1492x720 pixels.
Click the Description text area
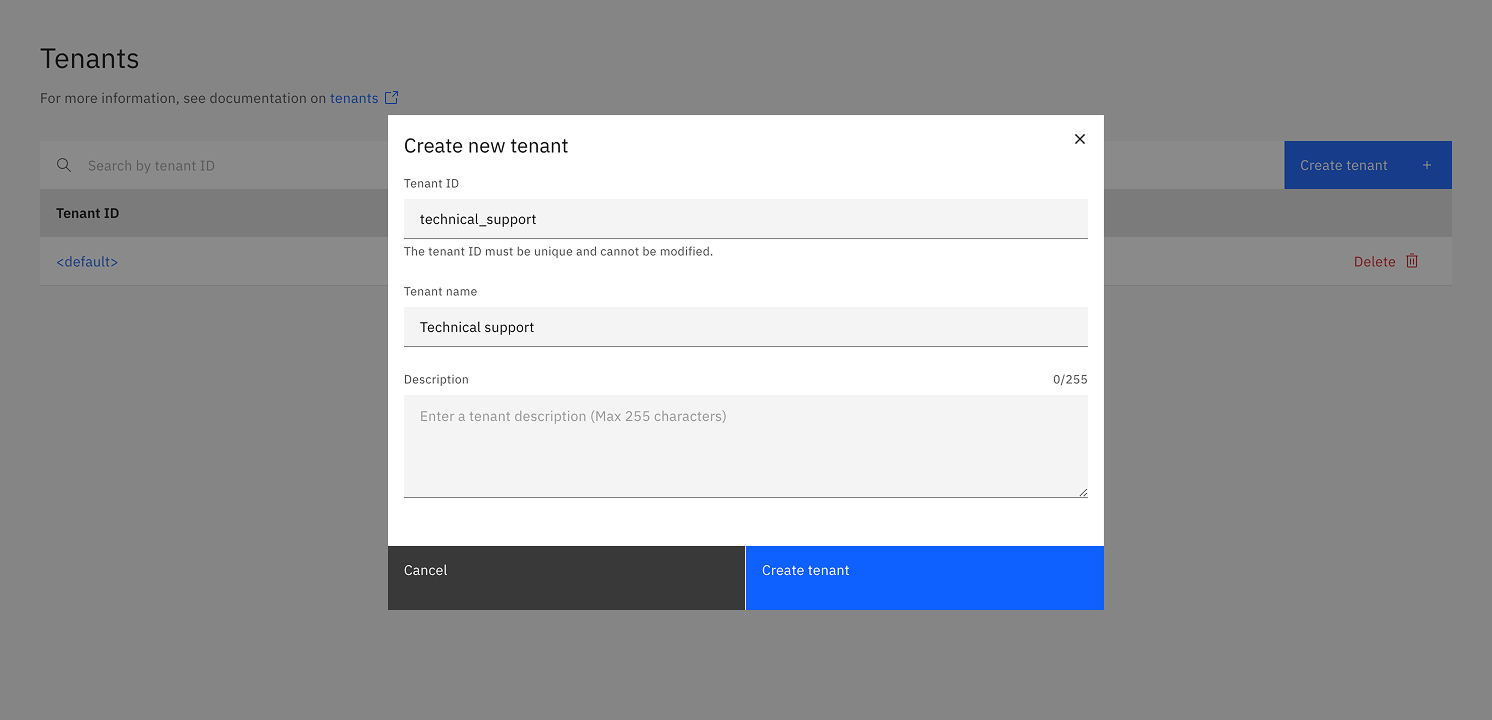[746, 446]
